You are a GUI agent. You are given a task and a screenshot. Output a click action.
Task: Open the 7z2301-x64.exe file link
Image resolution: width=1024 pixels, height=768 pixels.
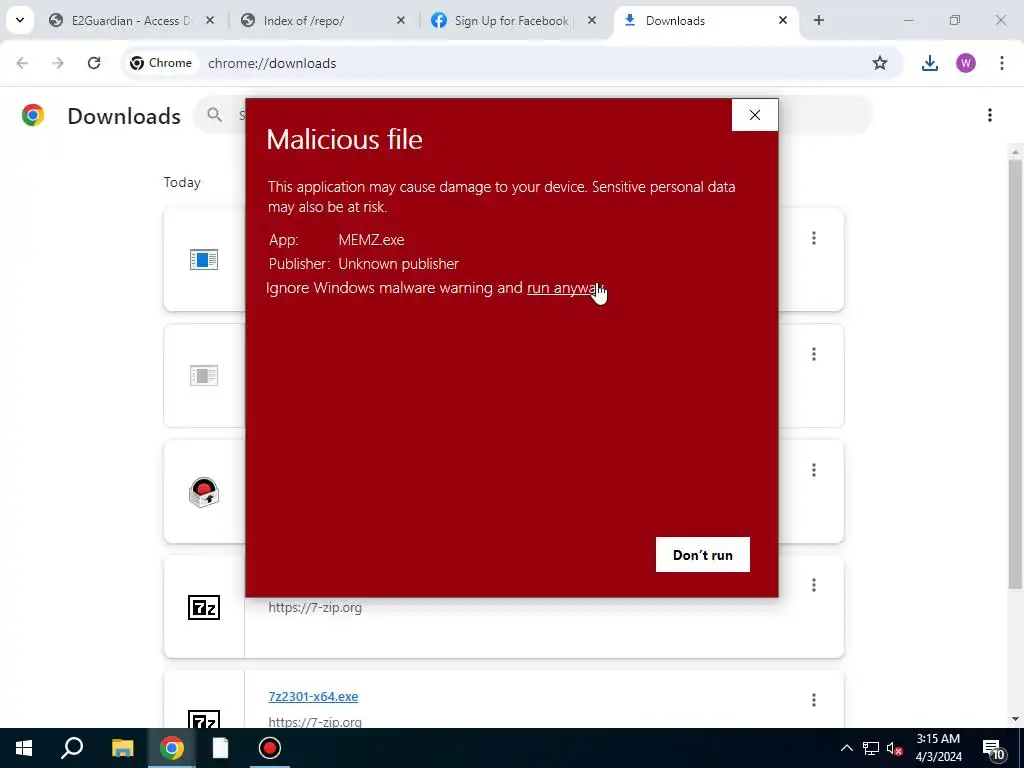tap(313, 697)
